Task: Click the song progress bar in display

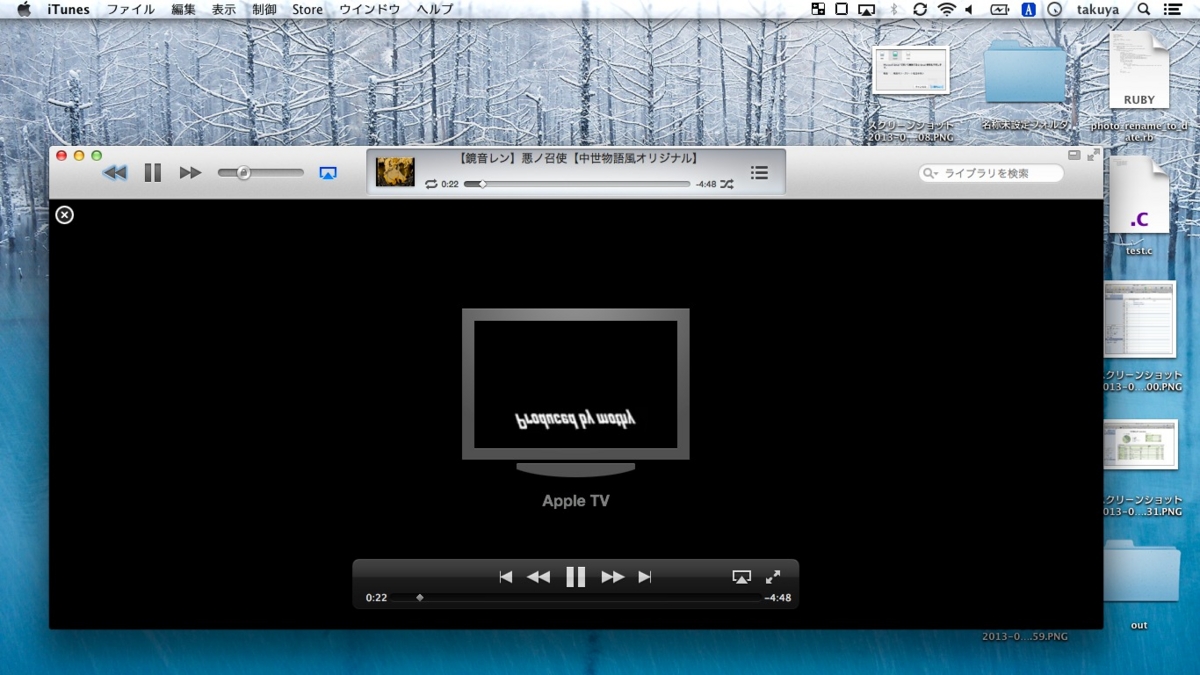Action: tap(577, 184)
